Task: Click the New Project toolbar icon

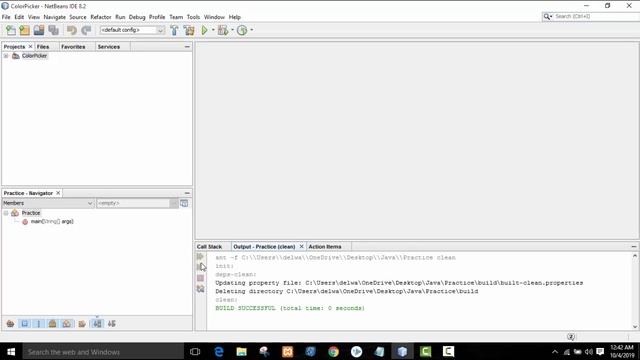Action: point(24,30)
